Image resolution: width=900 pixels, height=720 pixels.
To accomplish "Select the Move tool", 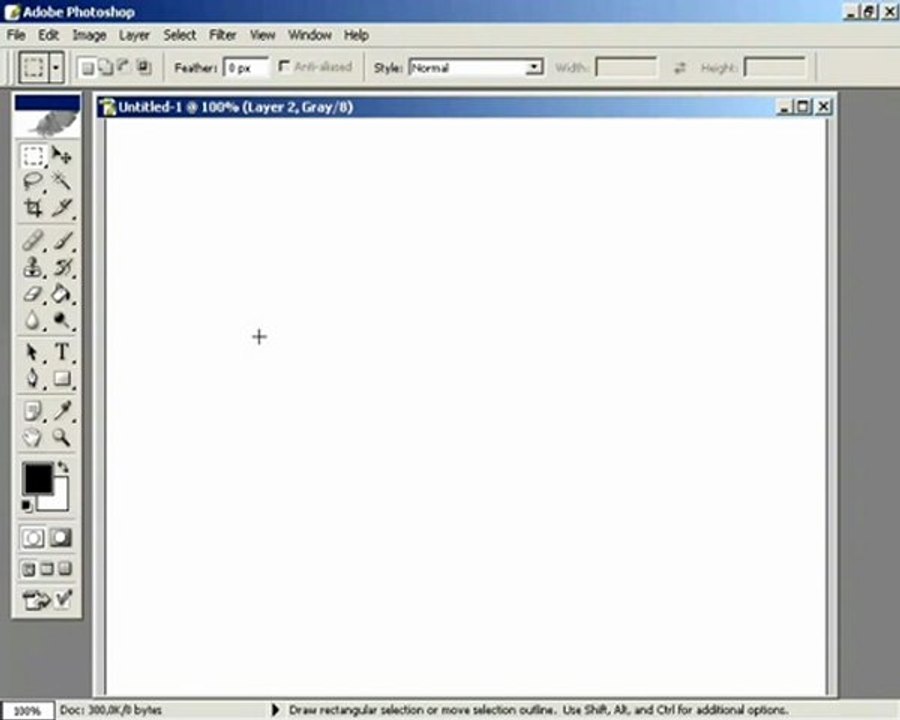I will [61, 156].
